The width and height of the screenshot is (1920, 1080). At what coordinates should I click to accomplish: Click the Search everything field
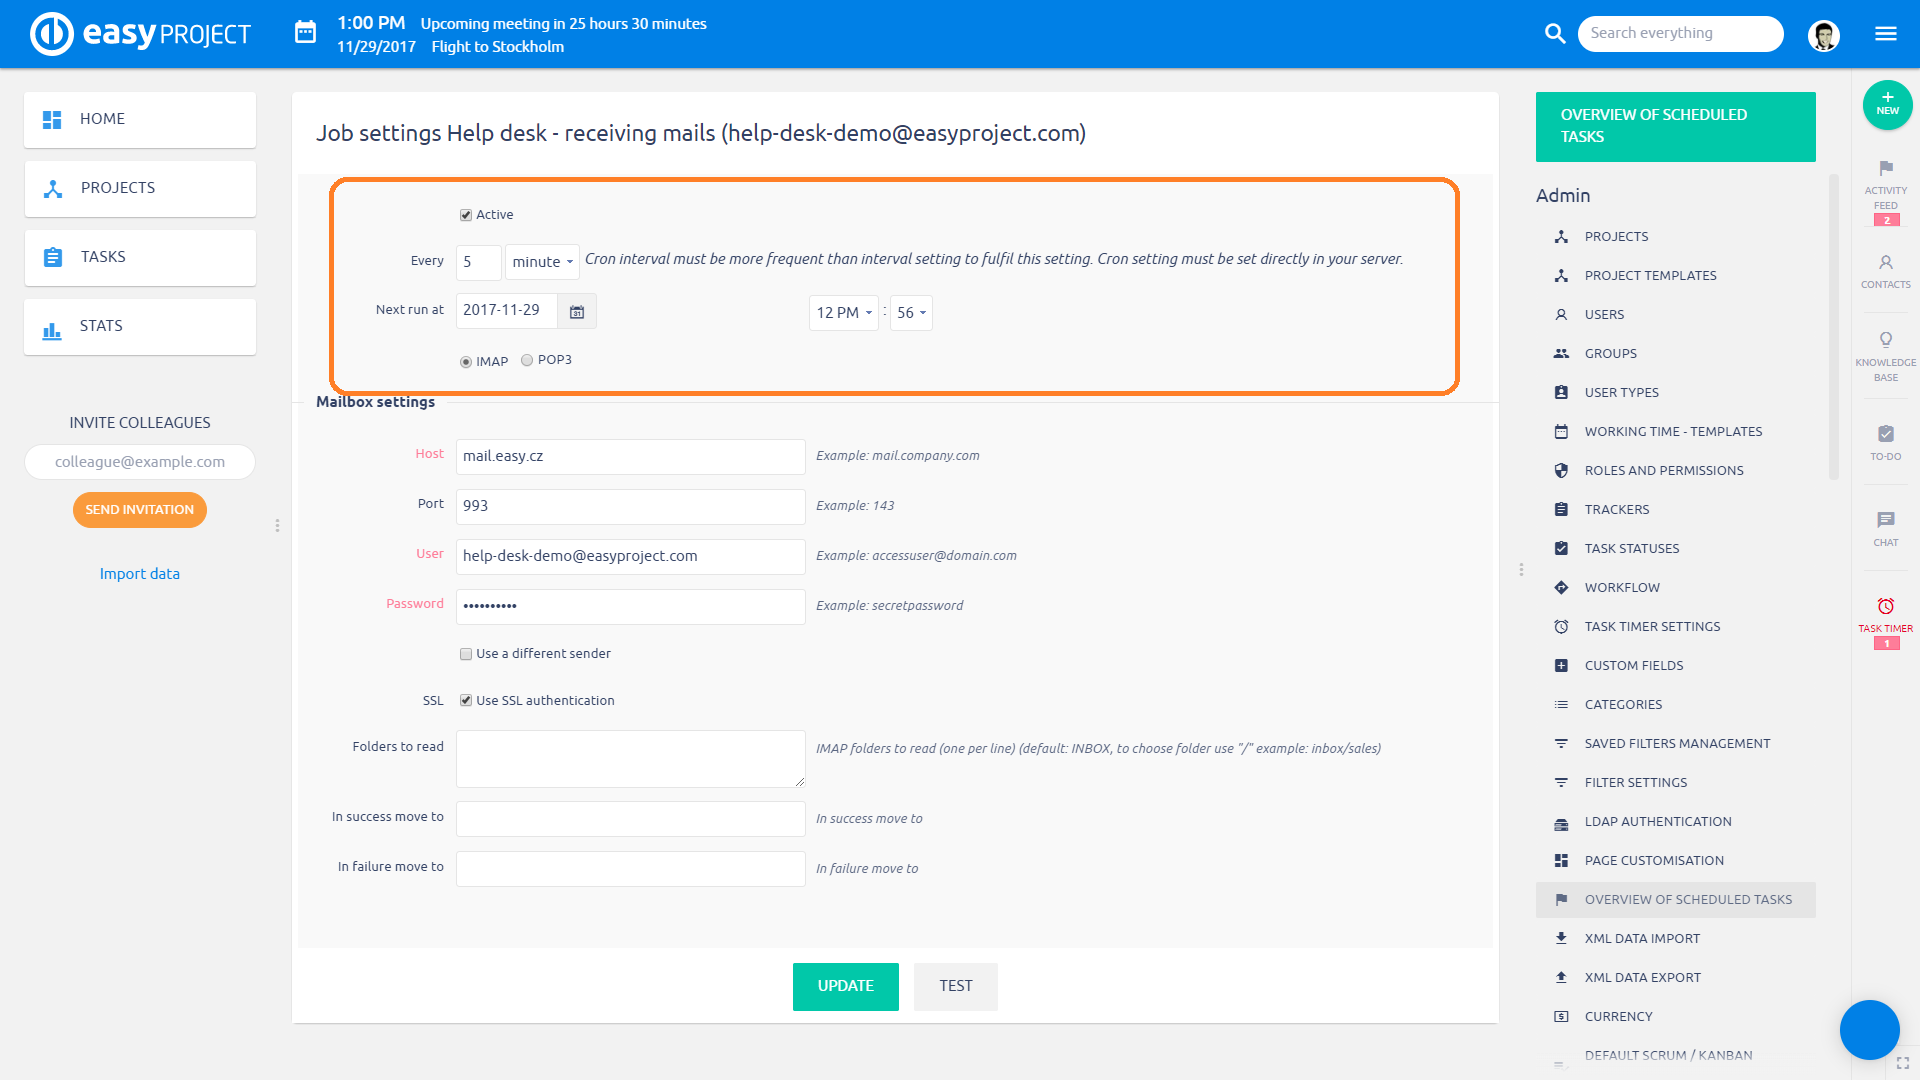point(1680,34)
